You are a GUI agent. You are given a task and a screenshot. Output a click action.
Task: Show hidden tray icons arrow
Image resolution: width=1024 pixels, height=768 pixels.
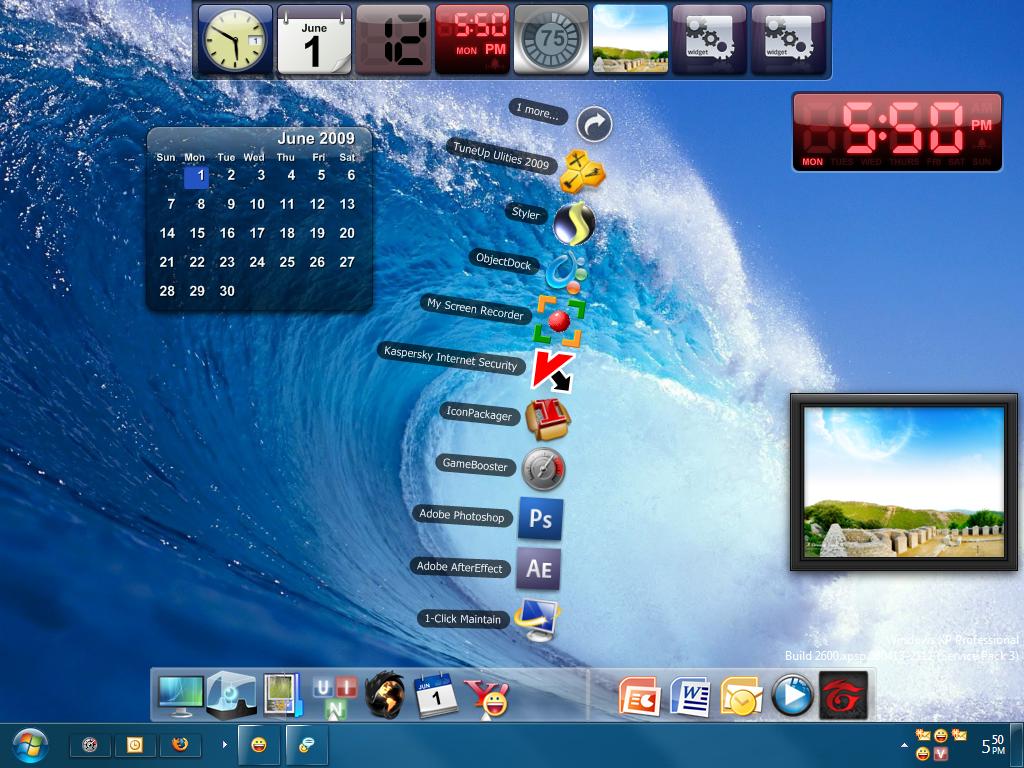(904, 744)
